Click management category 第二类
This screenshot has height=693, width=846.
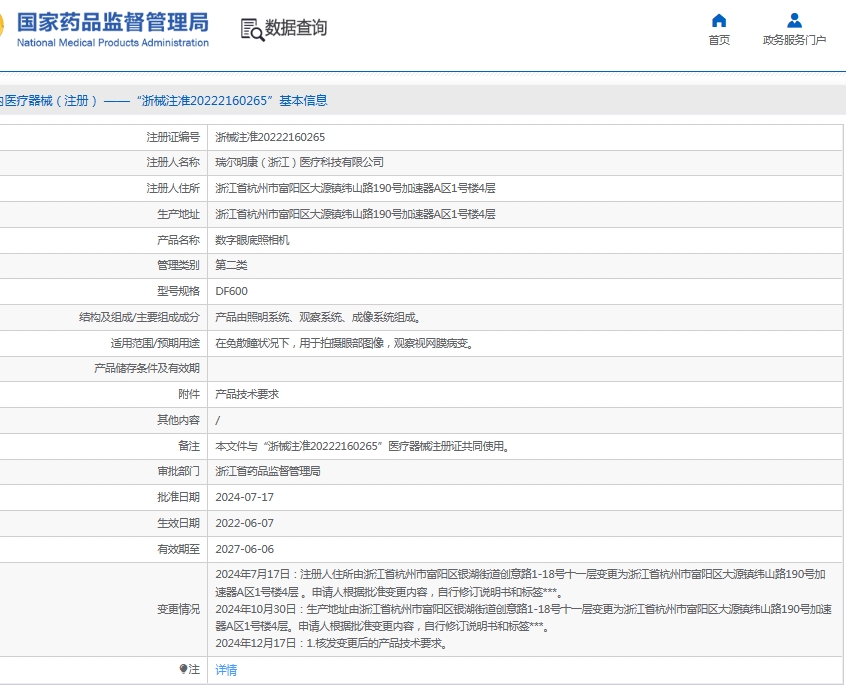pyautogui.click(x=231, y=265)
